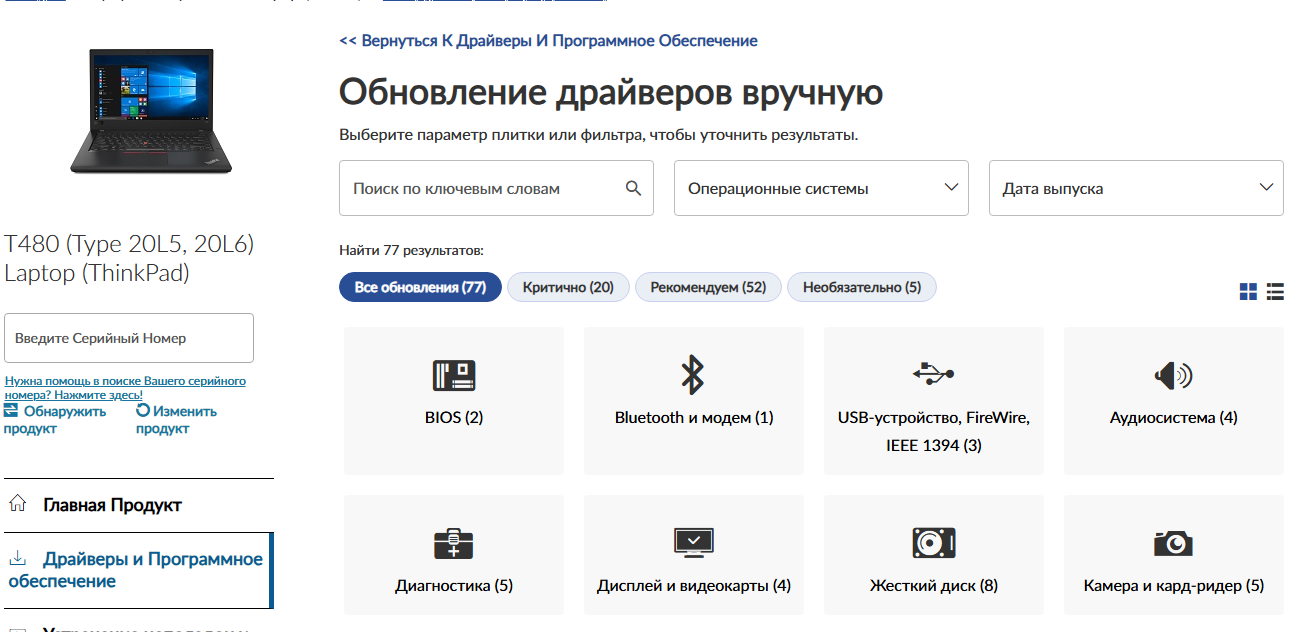The image size is (1306, 632).
Task: Expand the release date chevron arrow
Action: (1267, 187)
